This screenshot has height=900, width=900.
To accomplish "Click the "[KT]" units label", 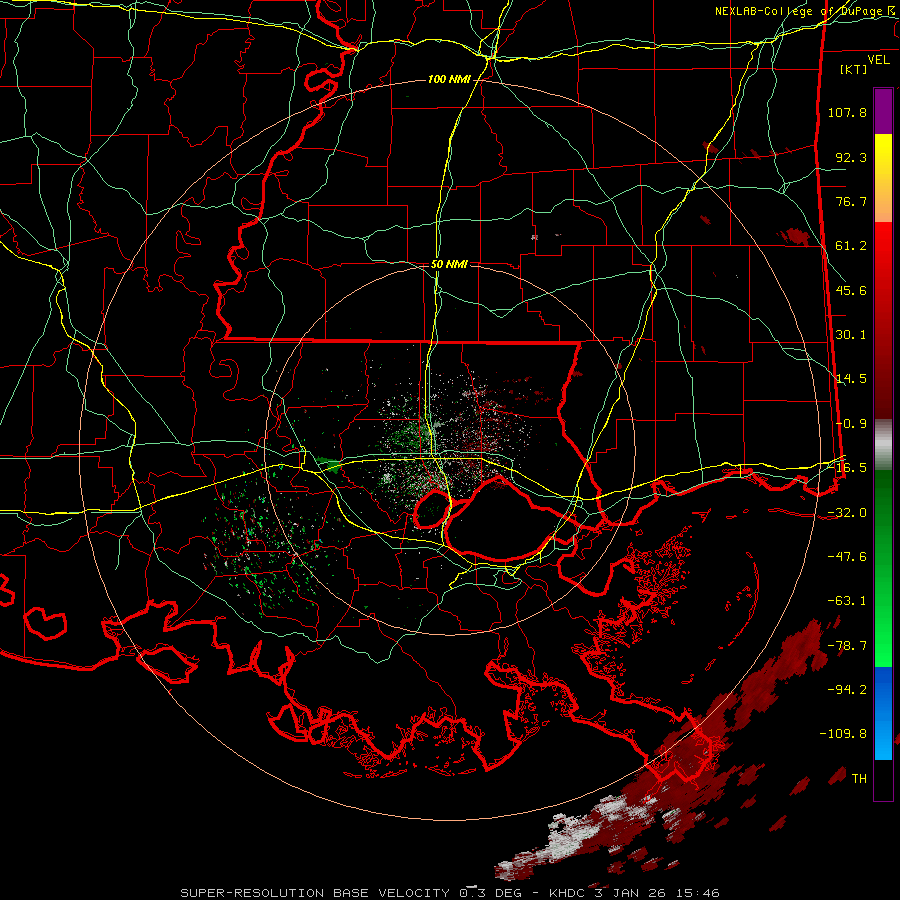I will (854, 69).
